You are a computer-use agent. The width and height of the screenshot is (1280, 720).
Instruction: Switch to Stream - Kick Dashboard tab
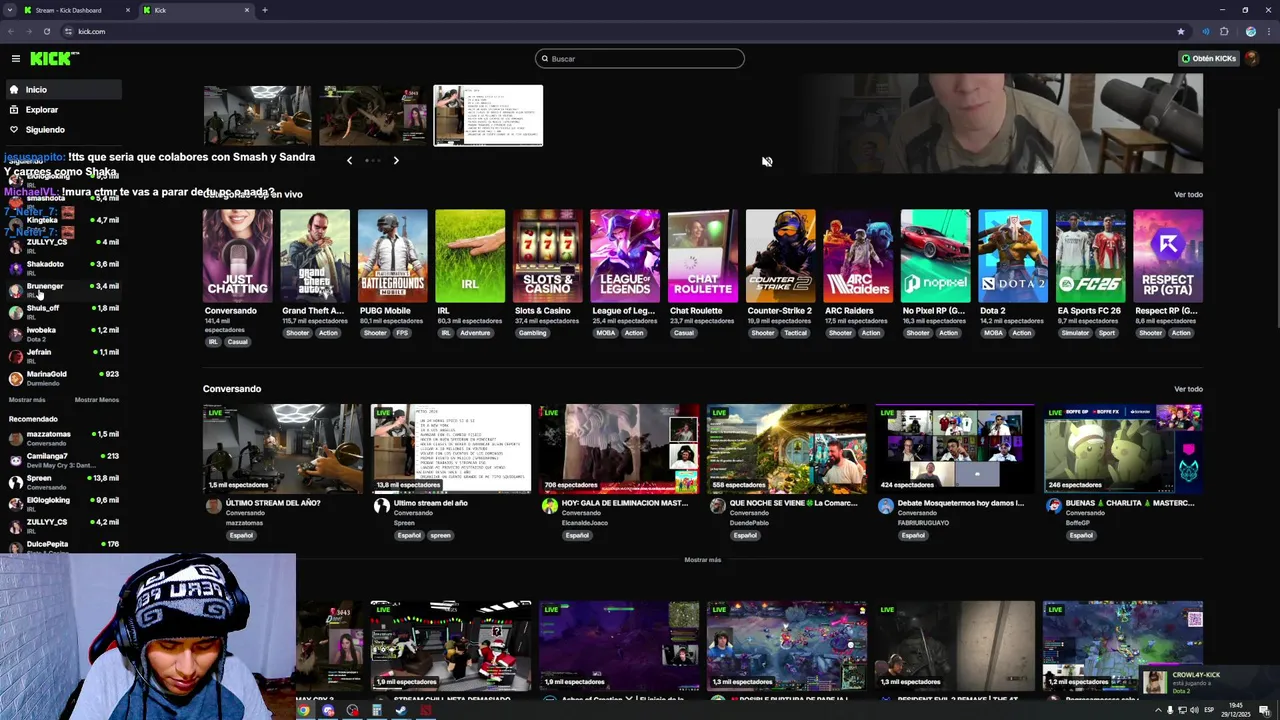(x=76, y=10)
